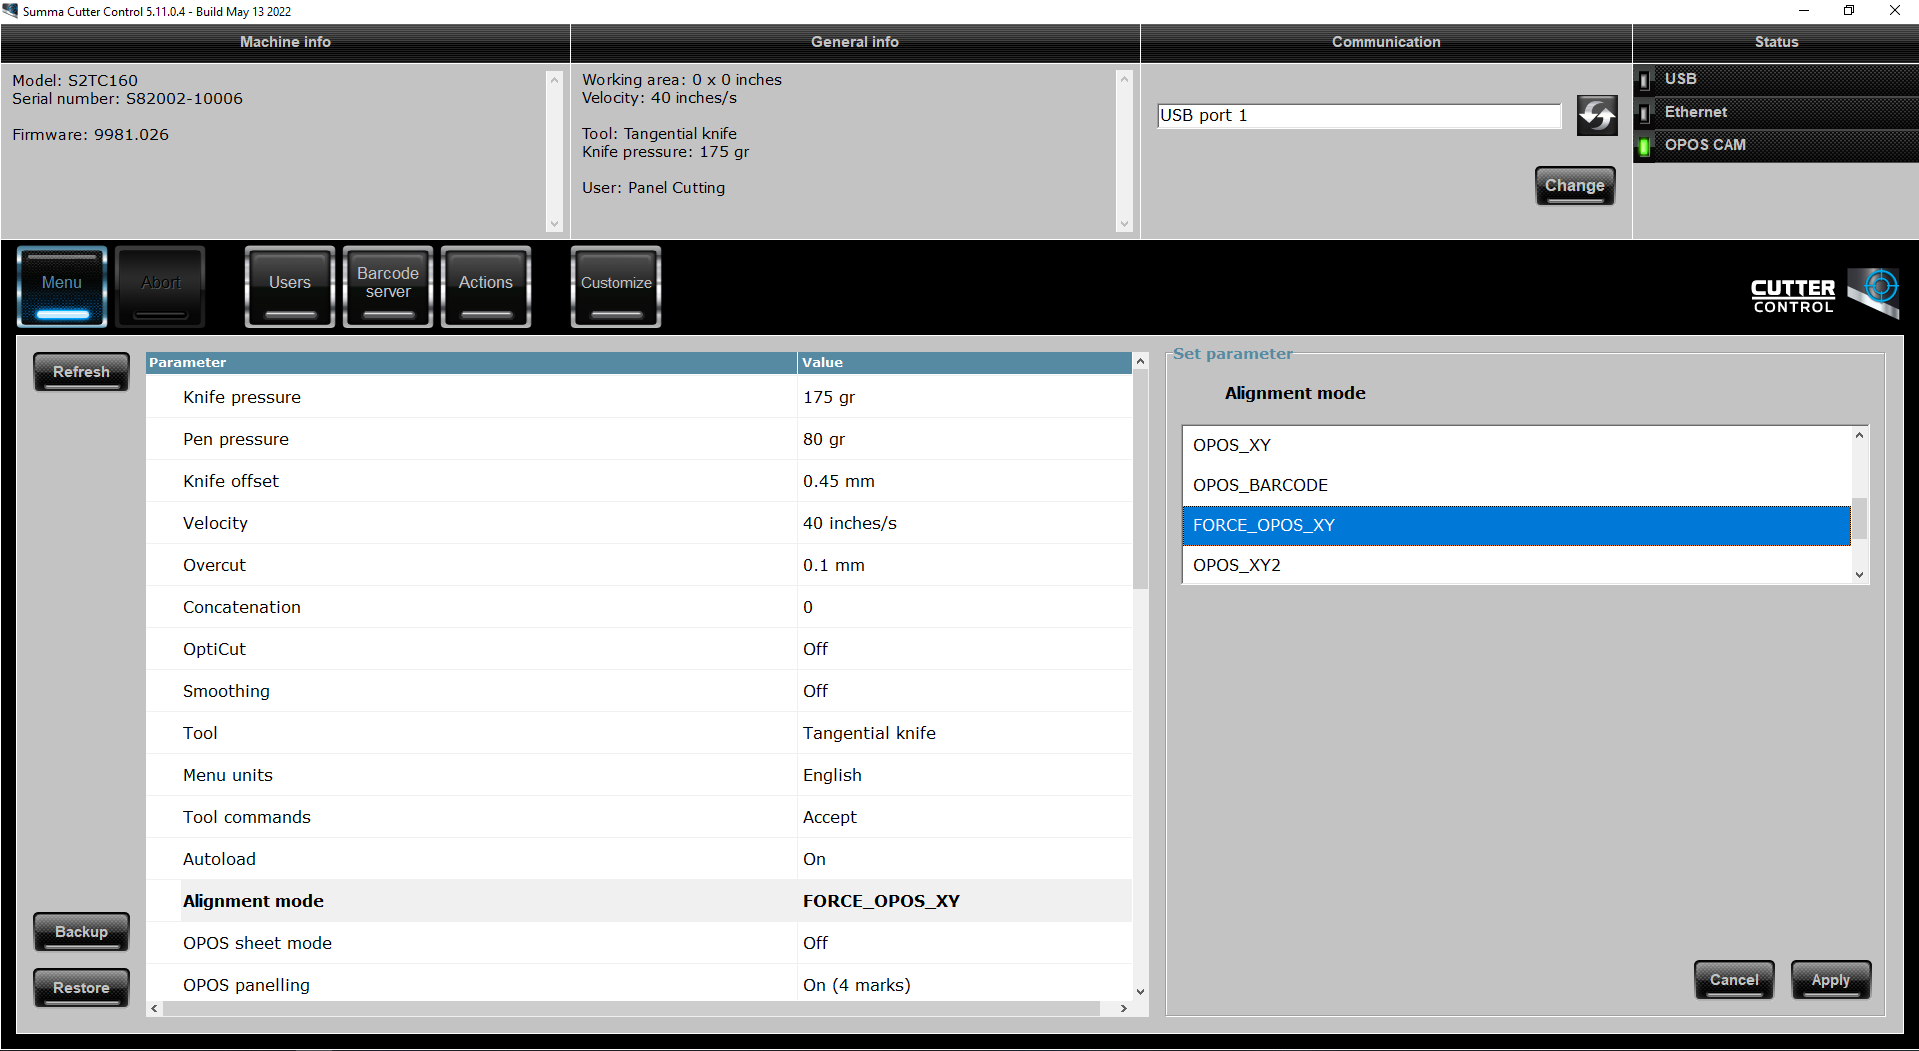Click the Backup button
The width and height of the screenshot is (1919, 1051).
point(81,932)
